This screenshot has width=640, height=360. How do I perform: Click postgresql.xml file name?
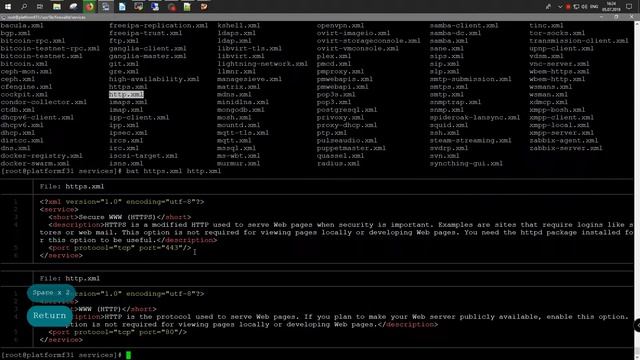347,110
